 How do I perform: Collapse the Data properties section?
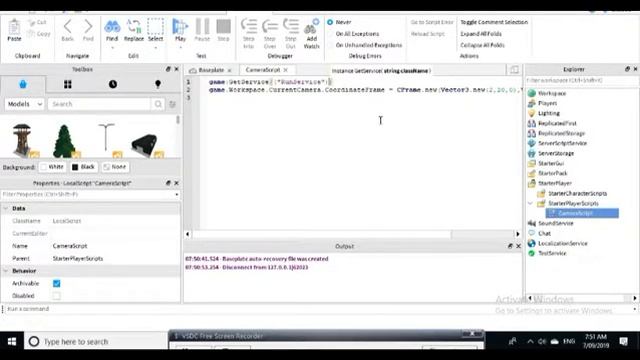(x=6, y=208)
